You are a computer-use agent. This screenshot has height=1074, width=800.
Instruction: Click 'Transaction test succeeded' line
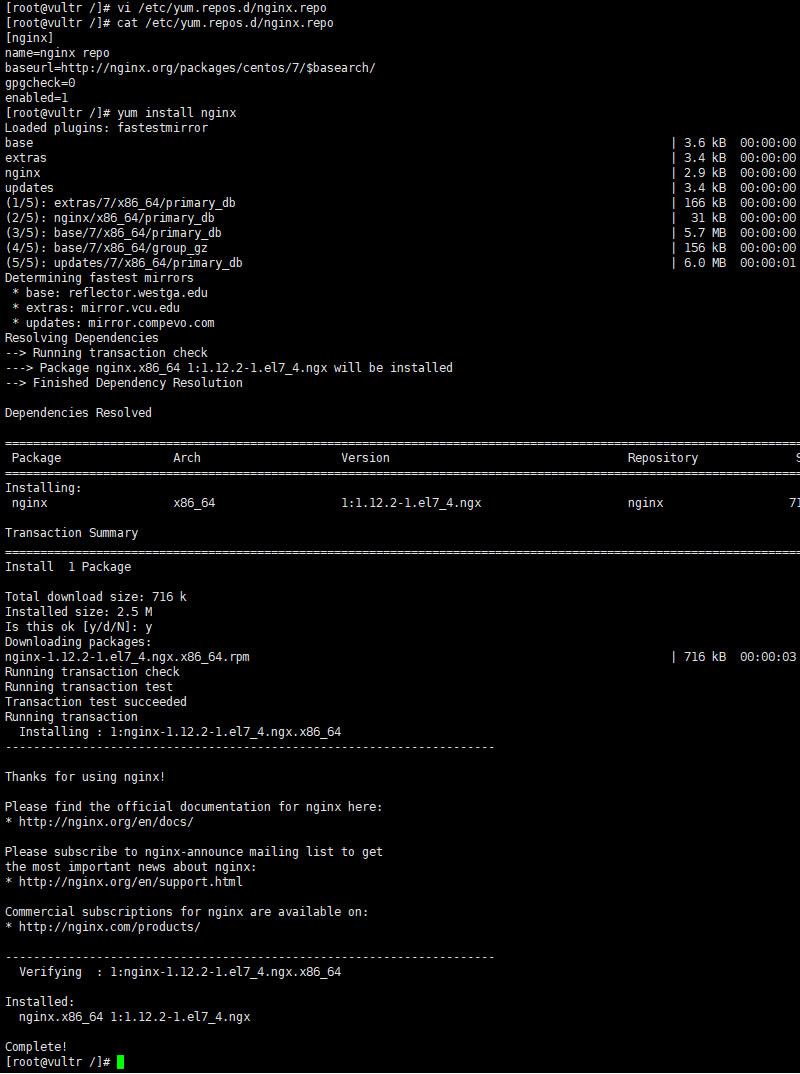coord(96,703)
